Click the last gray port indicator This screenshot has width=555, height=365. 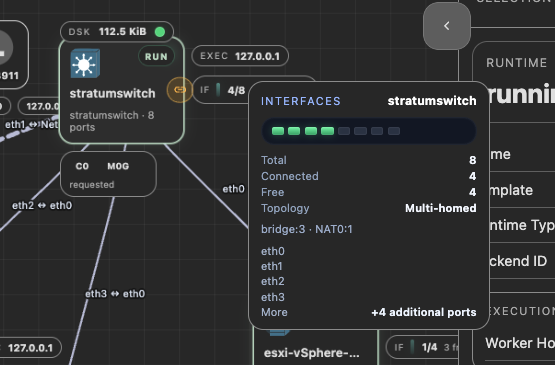coord(394,131)
